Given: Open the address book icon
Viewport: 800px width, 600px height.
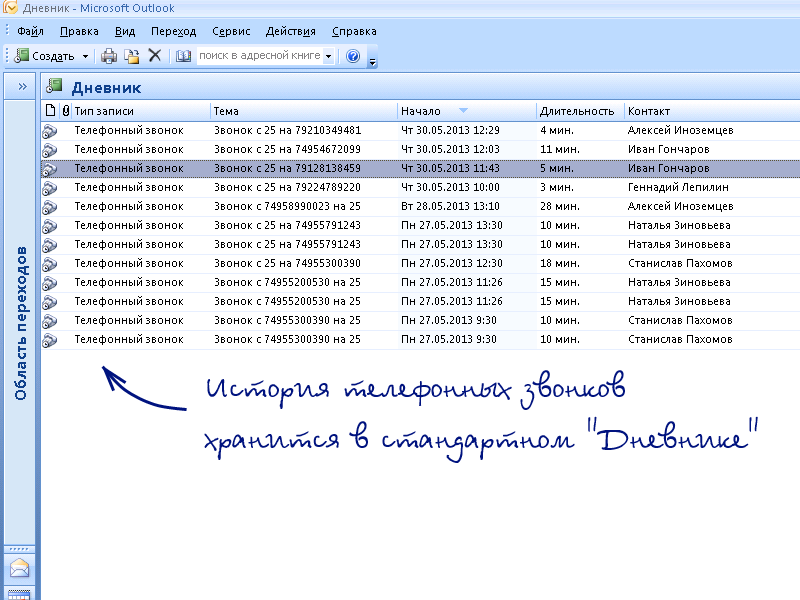Looking at the screenshot, I should (183, 56).
